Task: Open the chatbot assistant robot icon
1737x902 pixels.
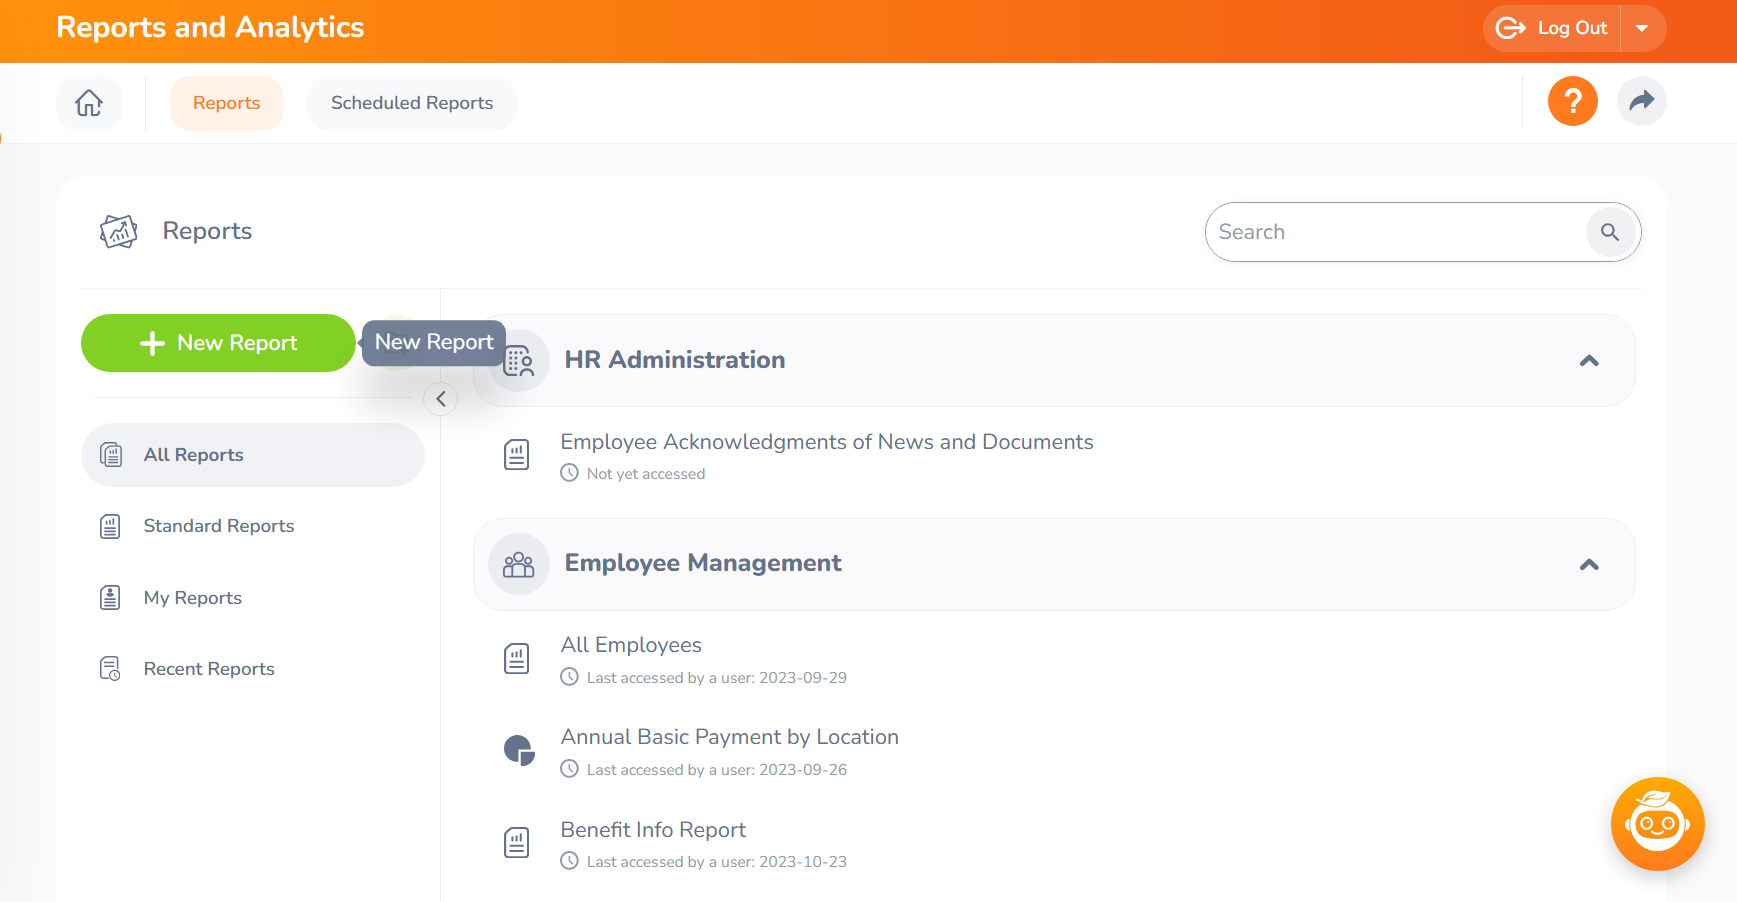Action: 1657,824
